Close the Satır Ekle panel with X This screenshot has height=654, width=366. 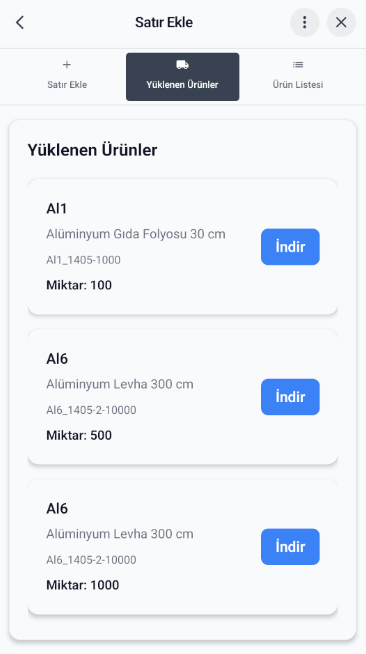point(341,23)
